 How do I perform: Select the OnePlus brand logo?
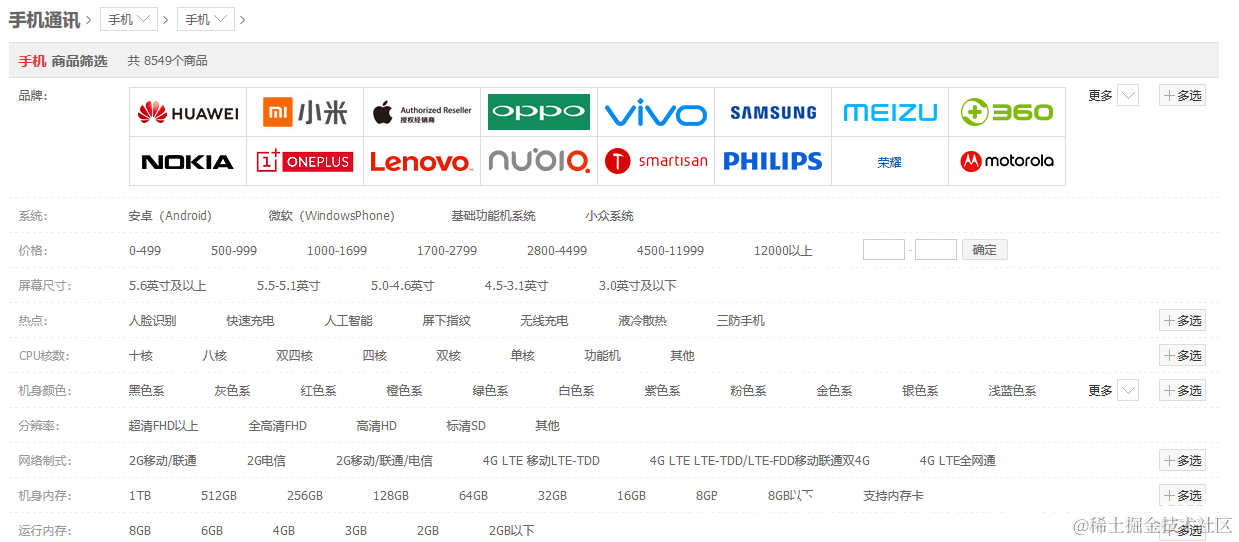point(305,161)
